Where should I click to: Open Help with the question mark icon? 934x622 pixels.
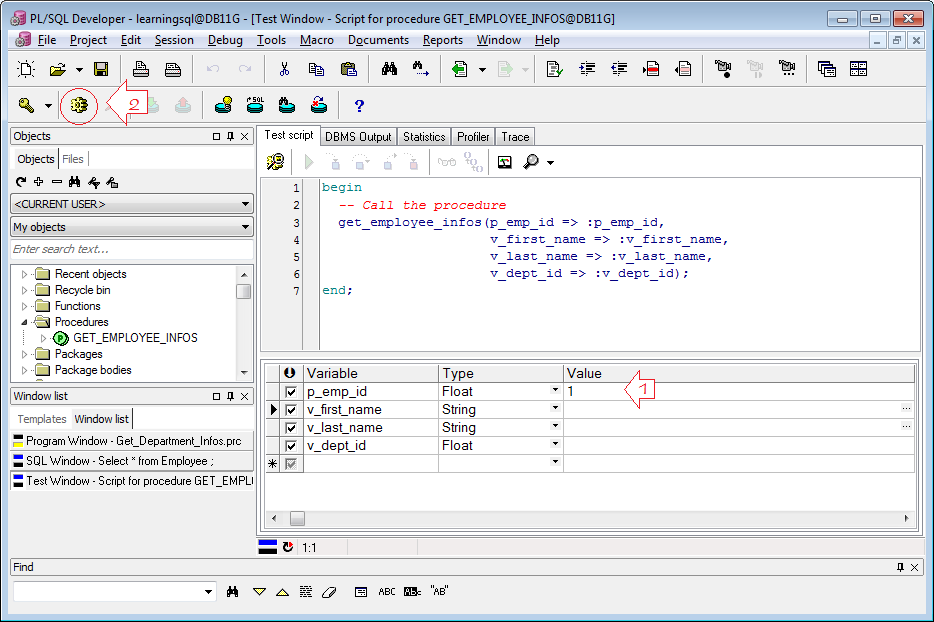[359, 106]
